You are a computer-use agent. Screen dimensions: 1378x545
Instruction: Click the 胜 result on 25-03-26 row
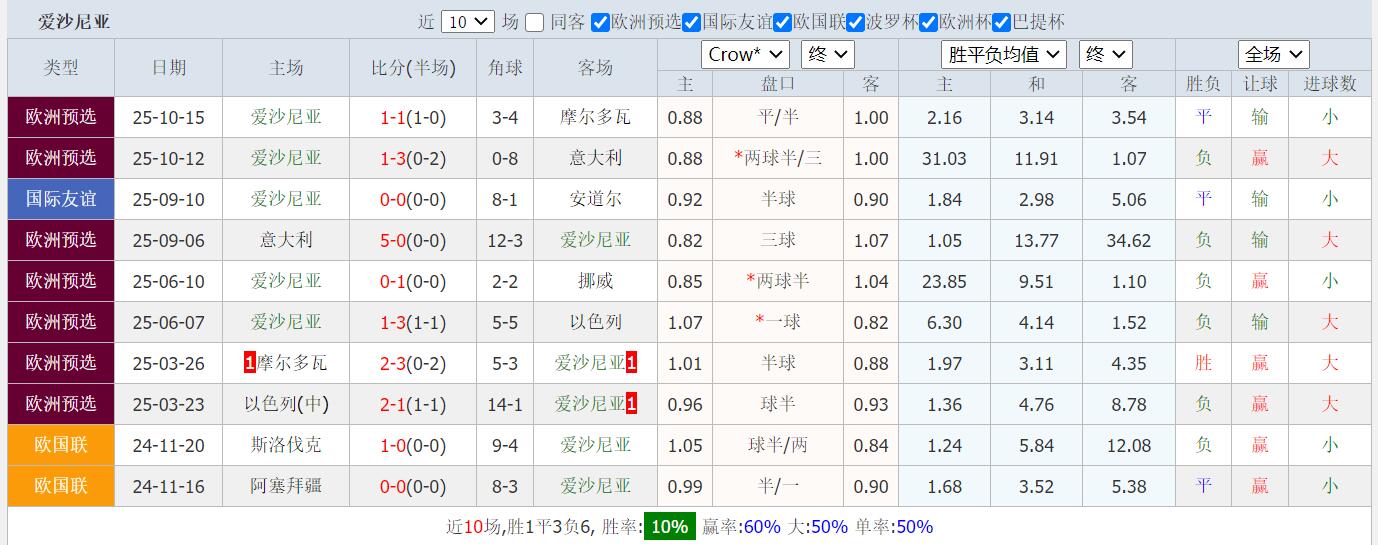point(1203,364)
